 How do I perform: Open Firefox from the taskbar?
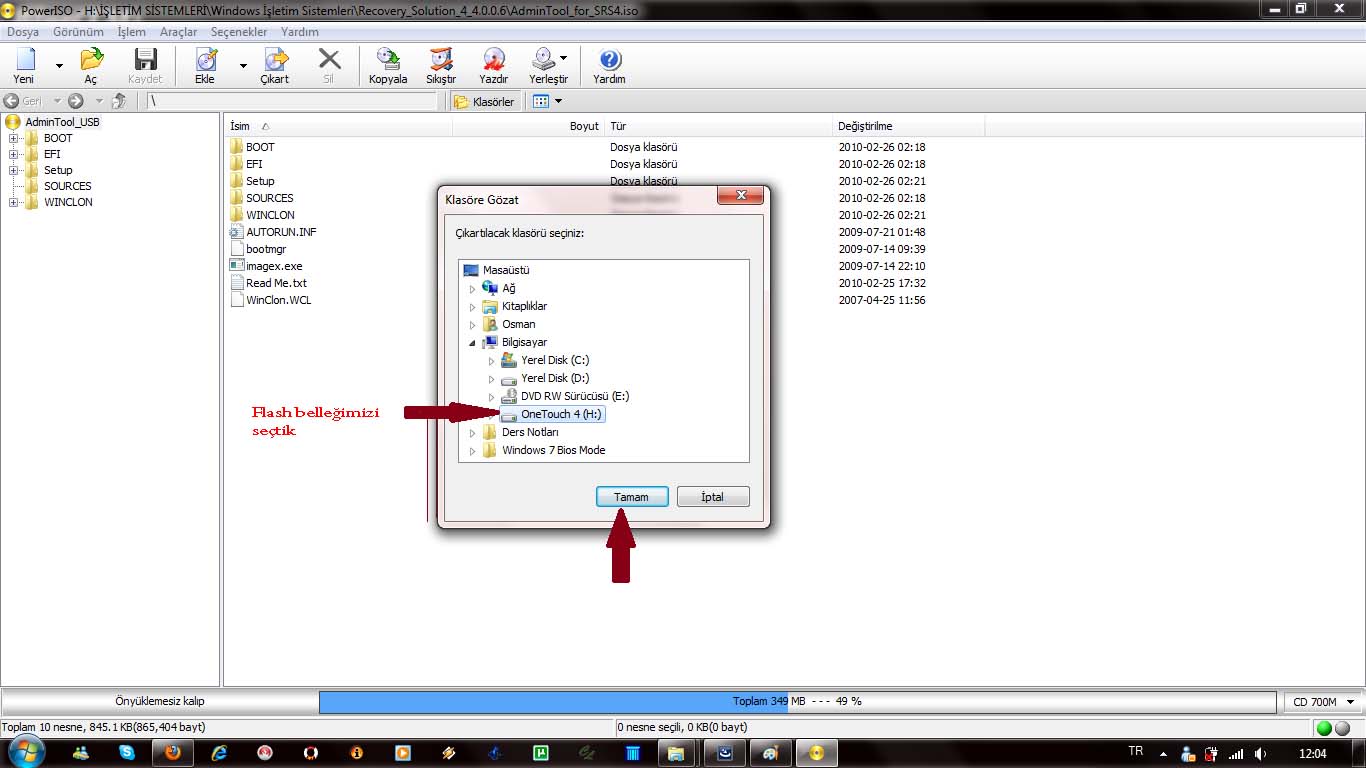tap(172, 752)
